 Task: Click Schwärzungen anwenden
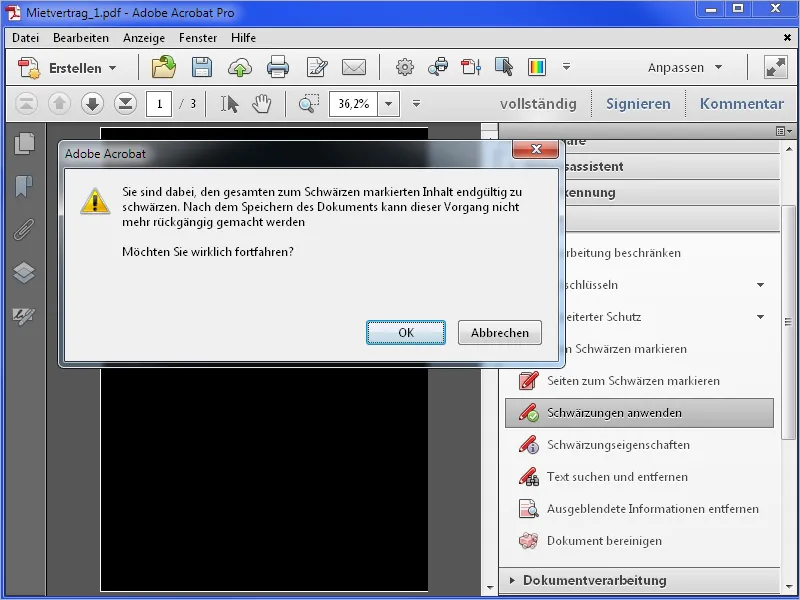coord(639,413)
